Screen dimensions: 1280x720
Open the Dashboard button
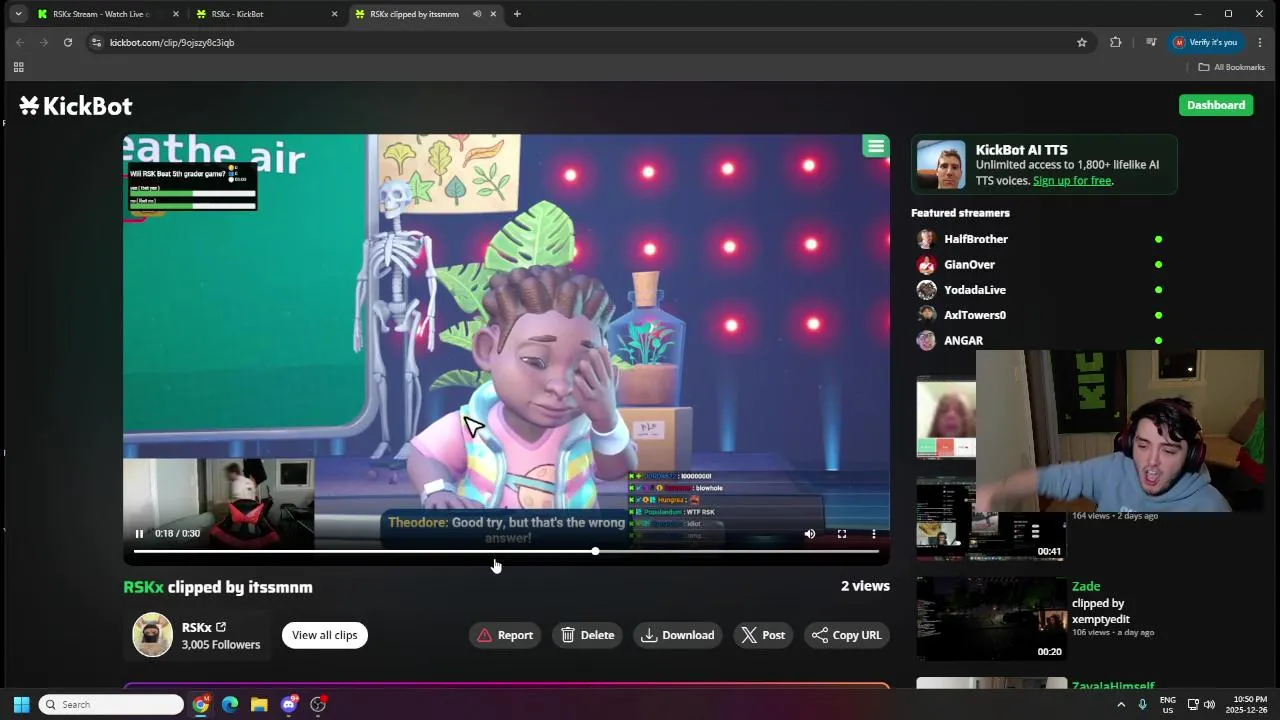(x=1216, y=105)
